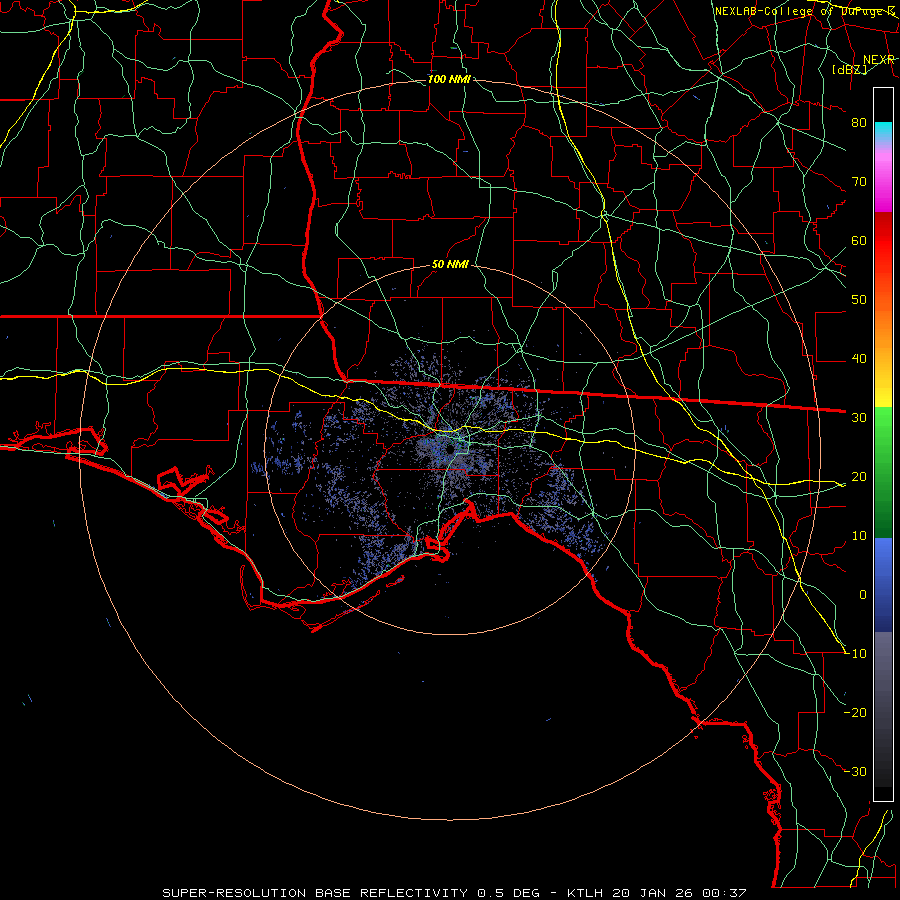Click the 60 dBZ scale label

pyautogui.click(x=859, y=240)
